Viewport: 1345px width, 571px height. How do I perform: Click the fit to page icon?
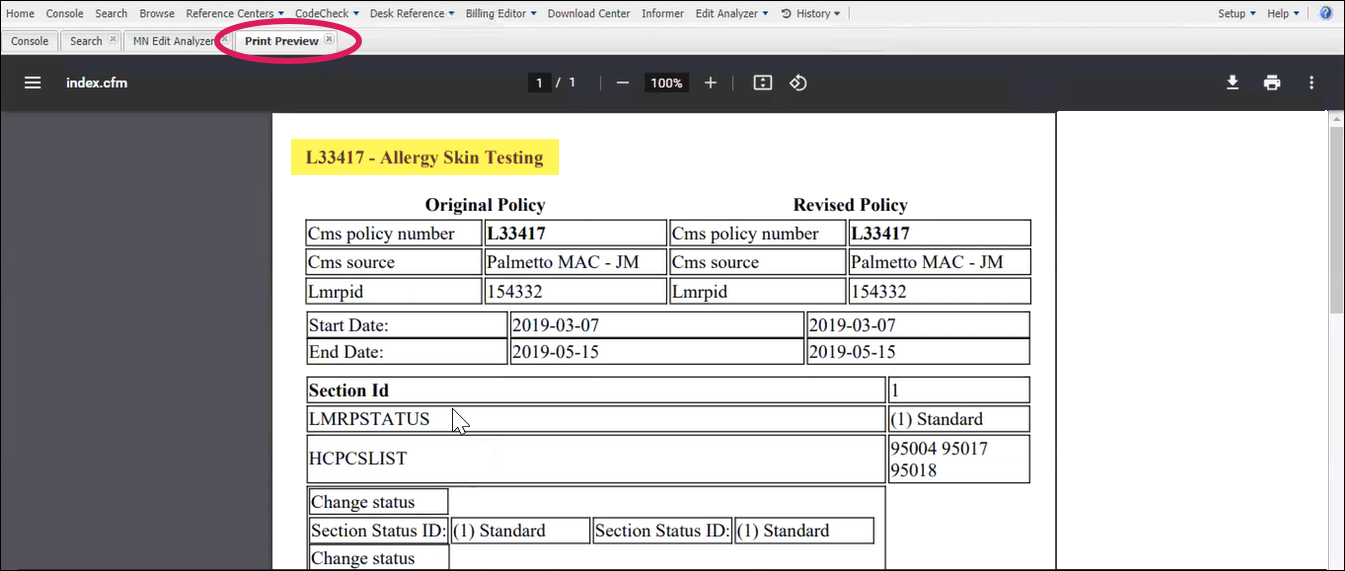click(x=762, y=83)
